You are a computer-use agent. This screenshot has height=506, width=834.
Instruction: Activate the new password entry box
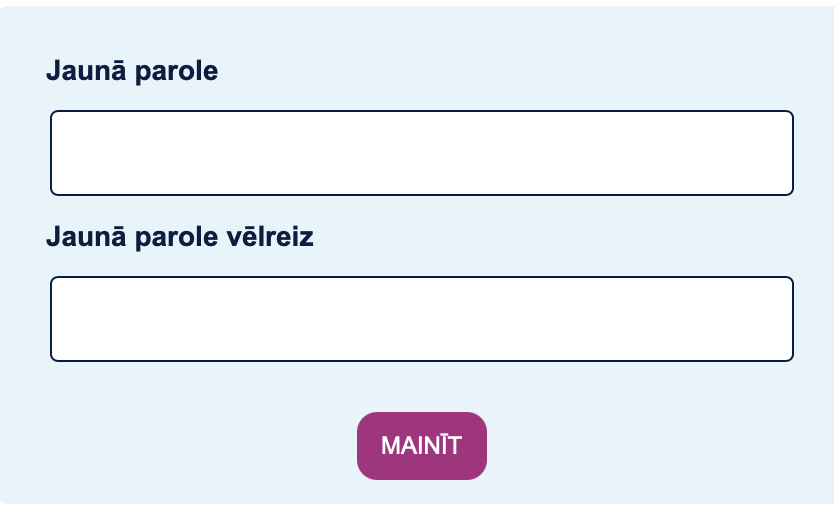click(421, 153)
